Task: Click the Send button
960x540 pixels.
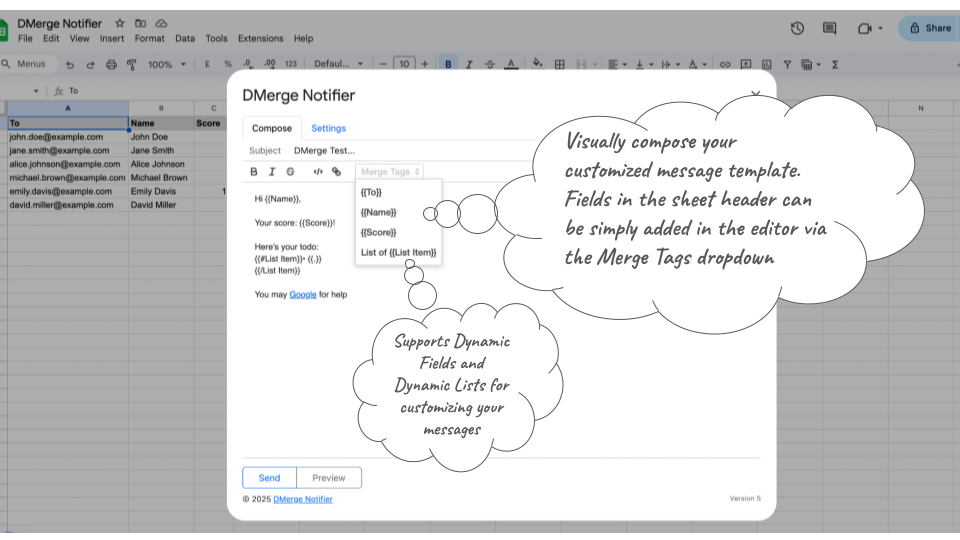Action: 269,478
